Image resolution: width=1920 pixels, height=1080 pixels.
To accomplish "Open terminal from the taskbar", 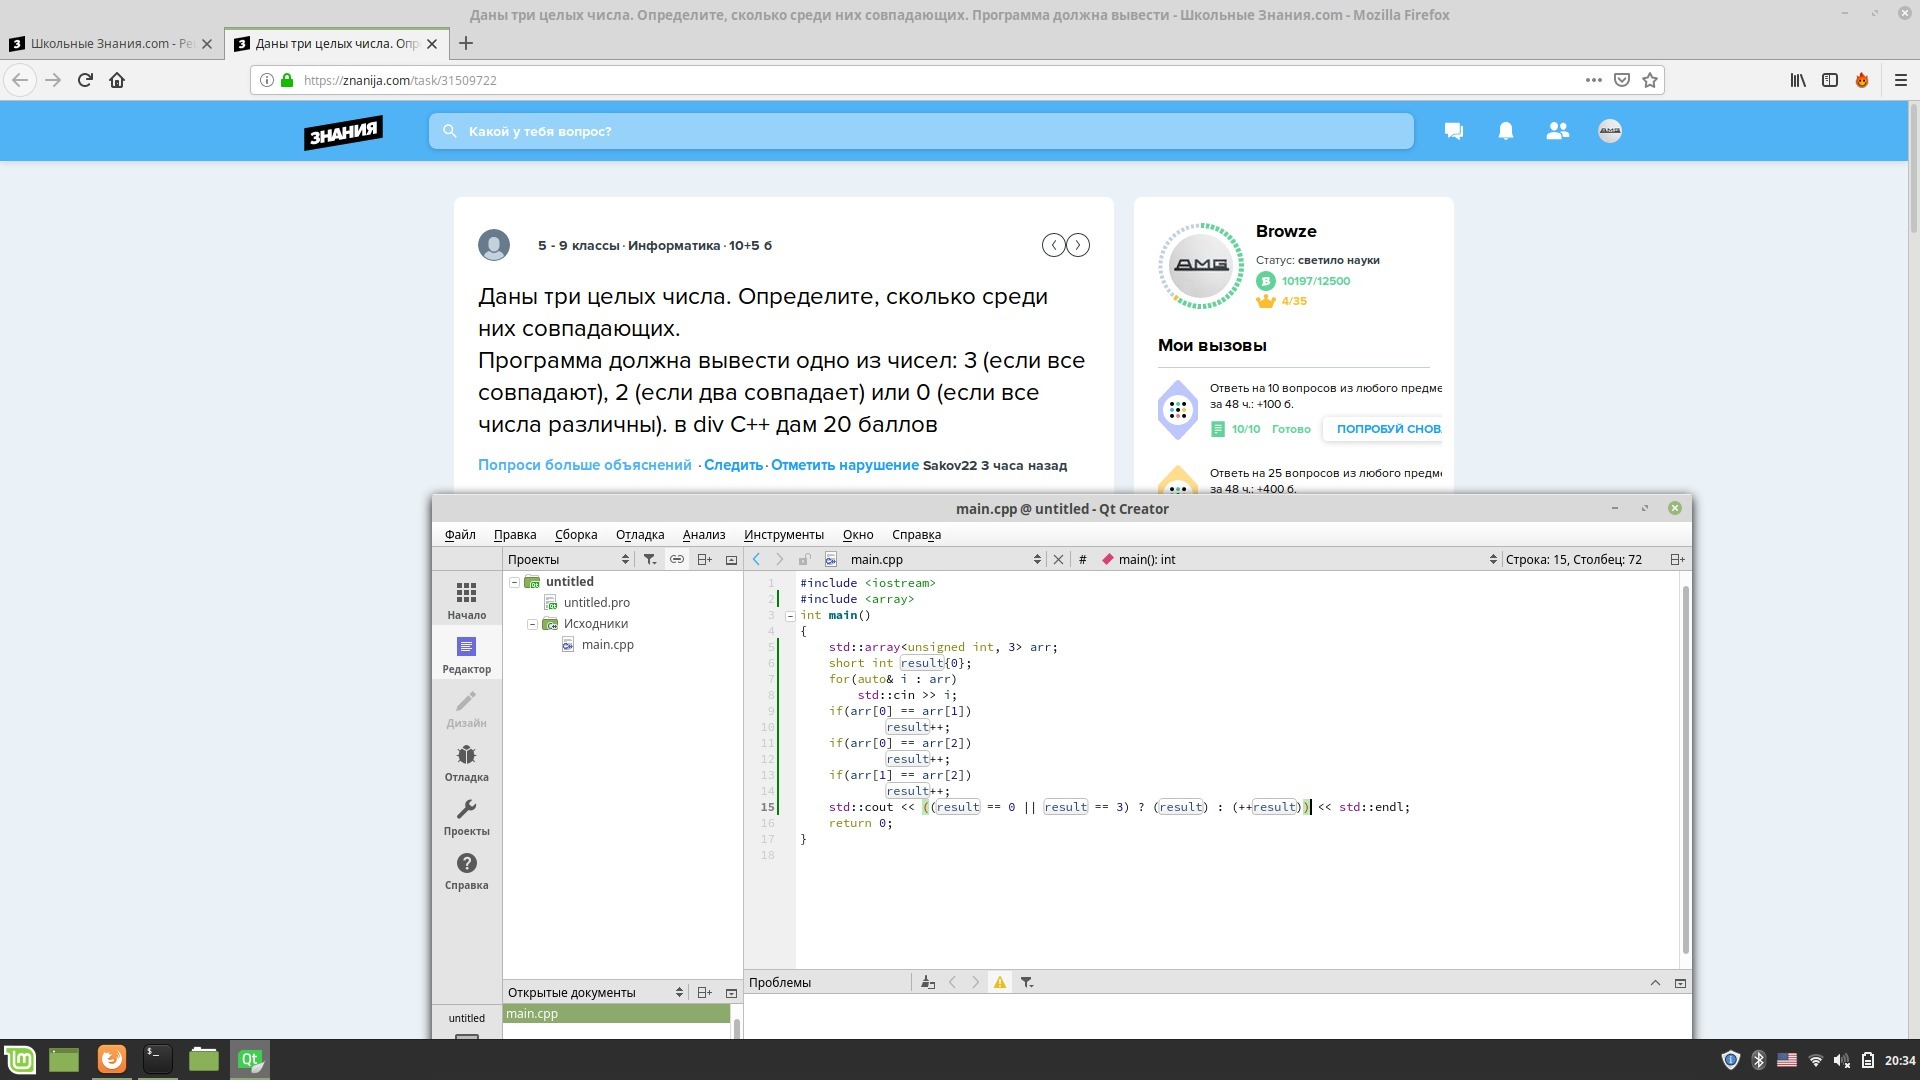I will (x=157, y=1059).
